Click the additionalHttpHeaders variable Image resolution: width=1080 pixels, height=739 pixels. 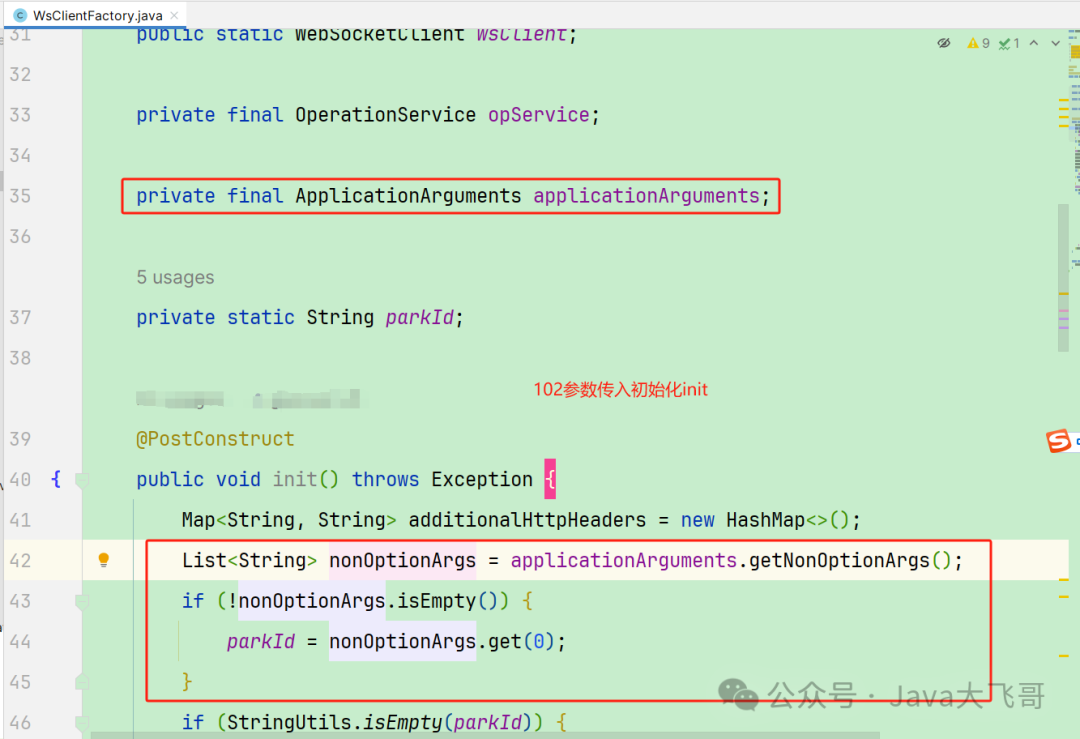click(x=527, y=520)
